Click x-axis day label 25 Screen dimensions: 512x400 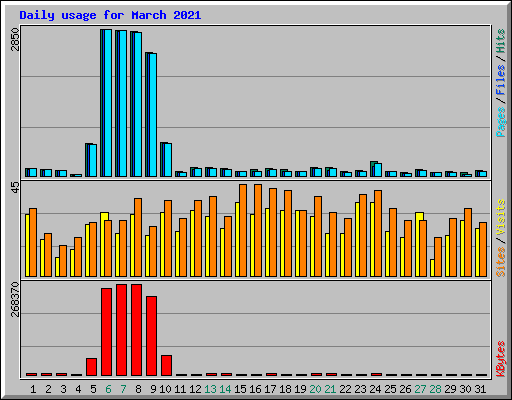pos(390,389)
